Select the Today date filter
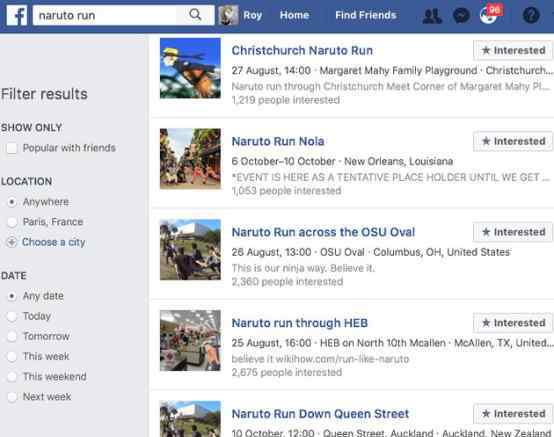This screenshot has height=437, width=554. tap(12, 316)
